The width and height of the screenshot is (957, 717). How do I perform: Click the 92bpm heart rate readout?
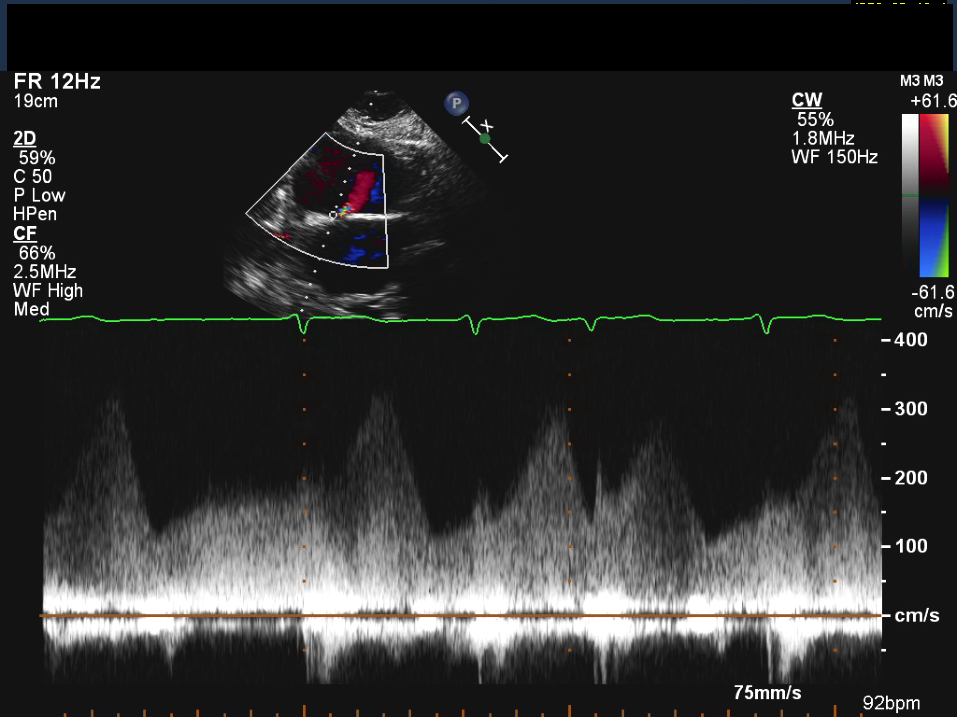click(891, 703)
